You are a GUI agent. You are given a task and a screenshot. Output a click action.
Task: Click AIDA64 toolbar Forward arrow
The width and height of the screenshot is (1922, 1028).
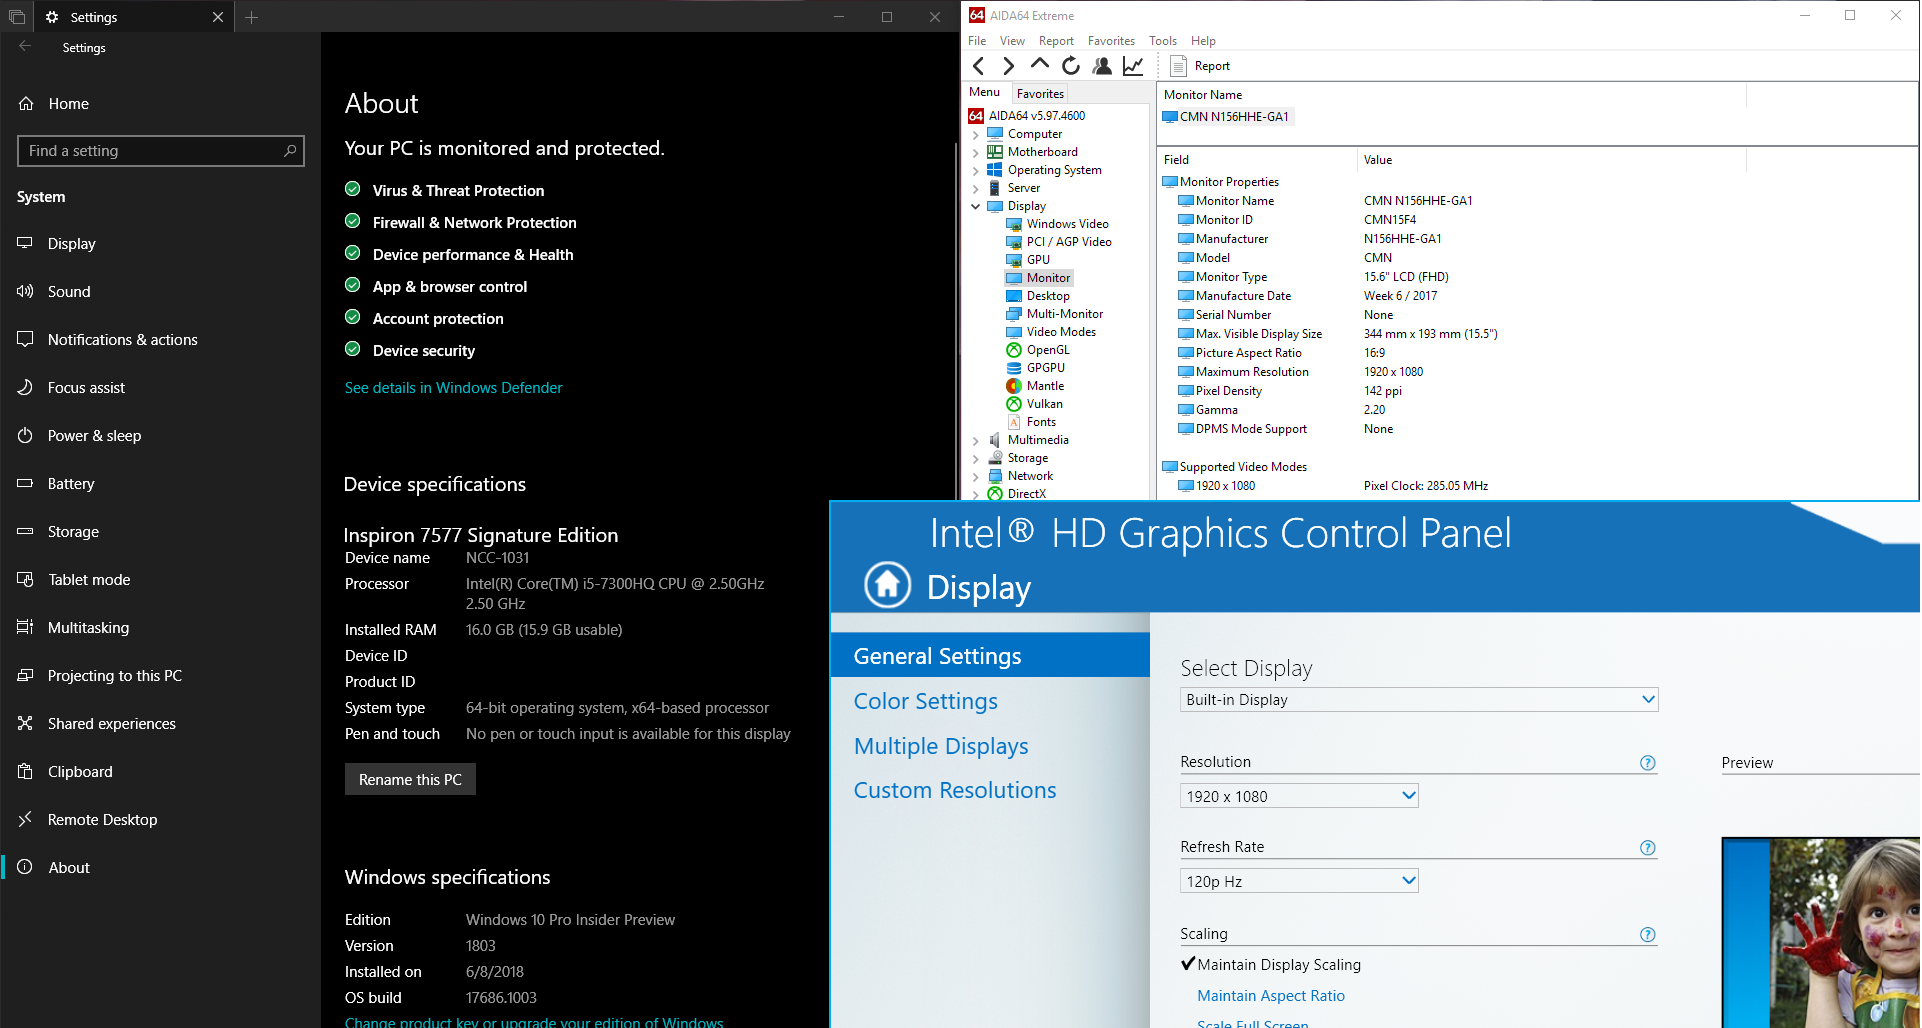tap(1008, 66)
